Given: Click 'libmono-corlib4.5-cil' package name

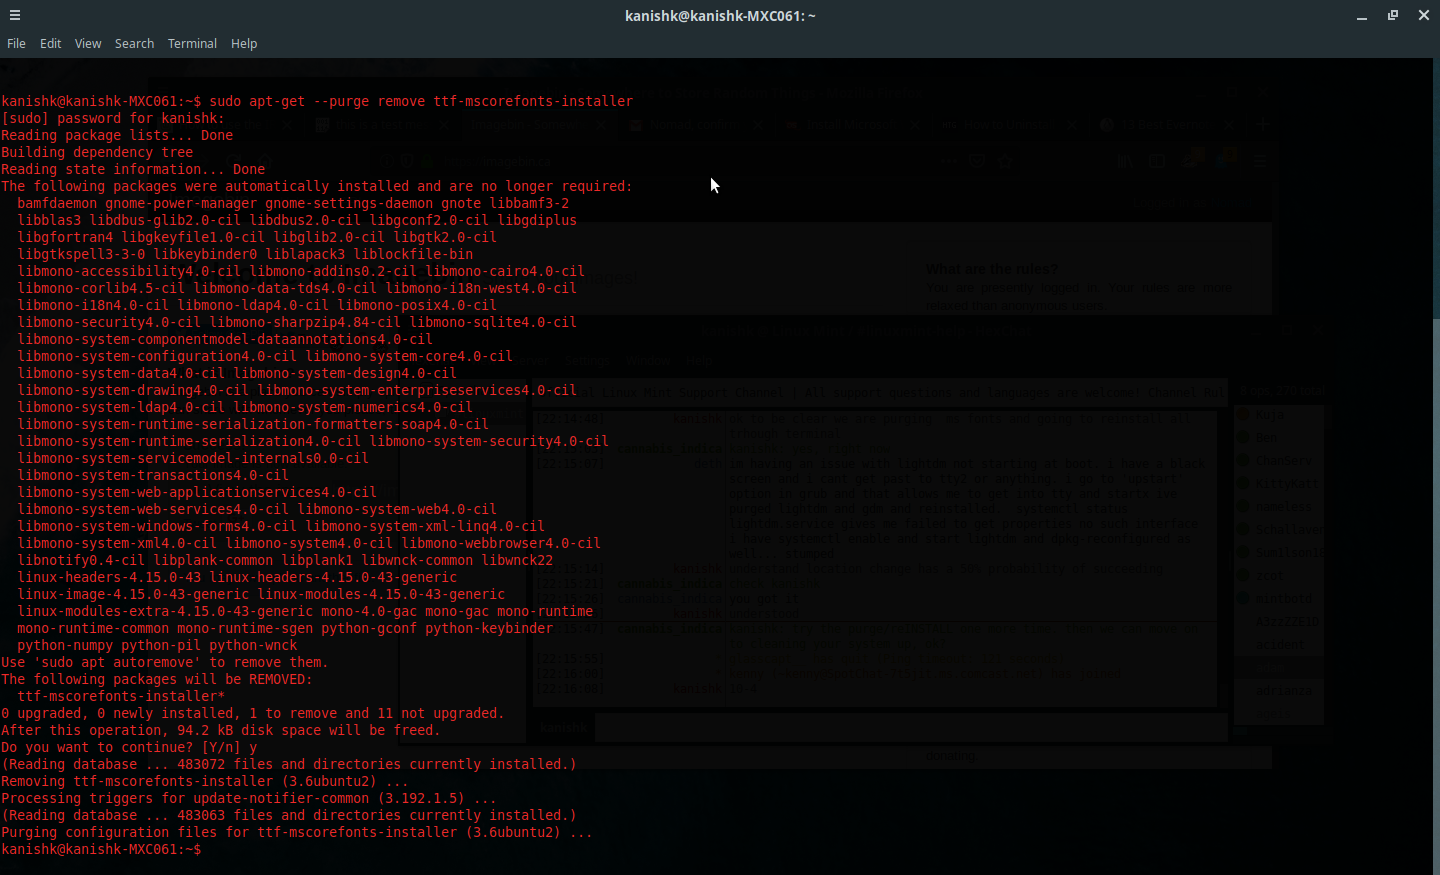Looking at the screenshot, I should click(101, 288).
